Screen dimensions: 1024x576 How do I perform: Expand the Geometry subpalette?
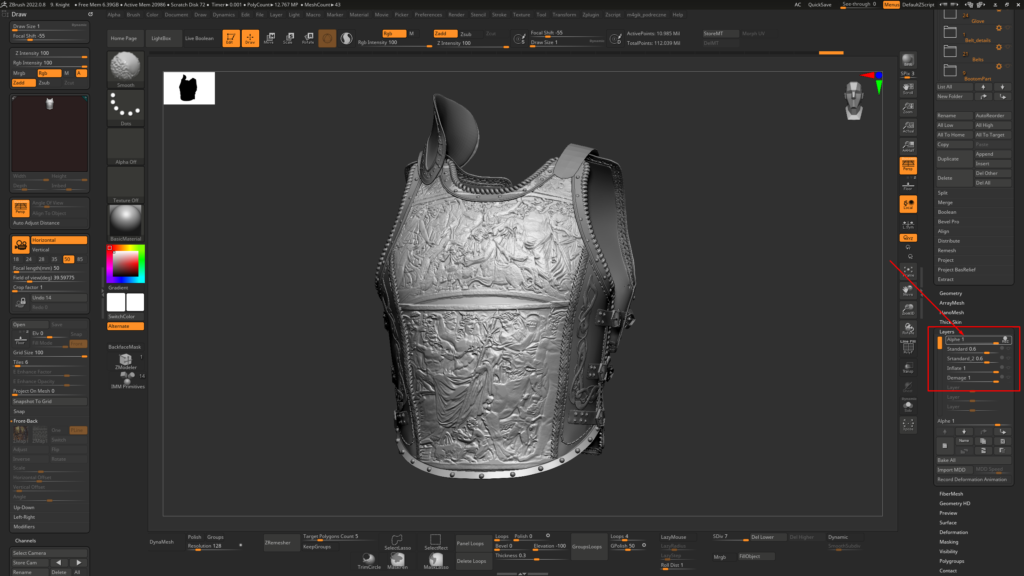pyautogui.click(x=951, y=293)
